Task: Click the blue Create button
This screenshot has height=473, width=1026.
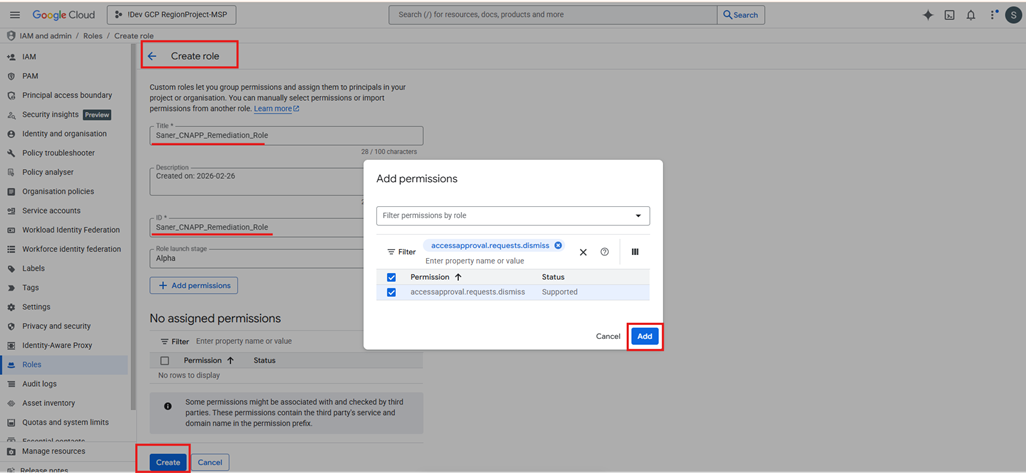Action: [x=168, y=462]
